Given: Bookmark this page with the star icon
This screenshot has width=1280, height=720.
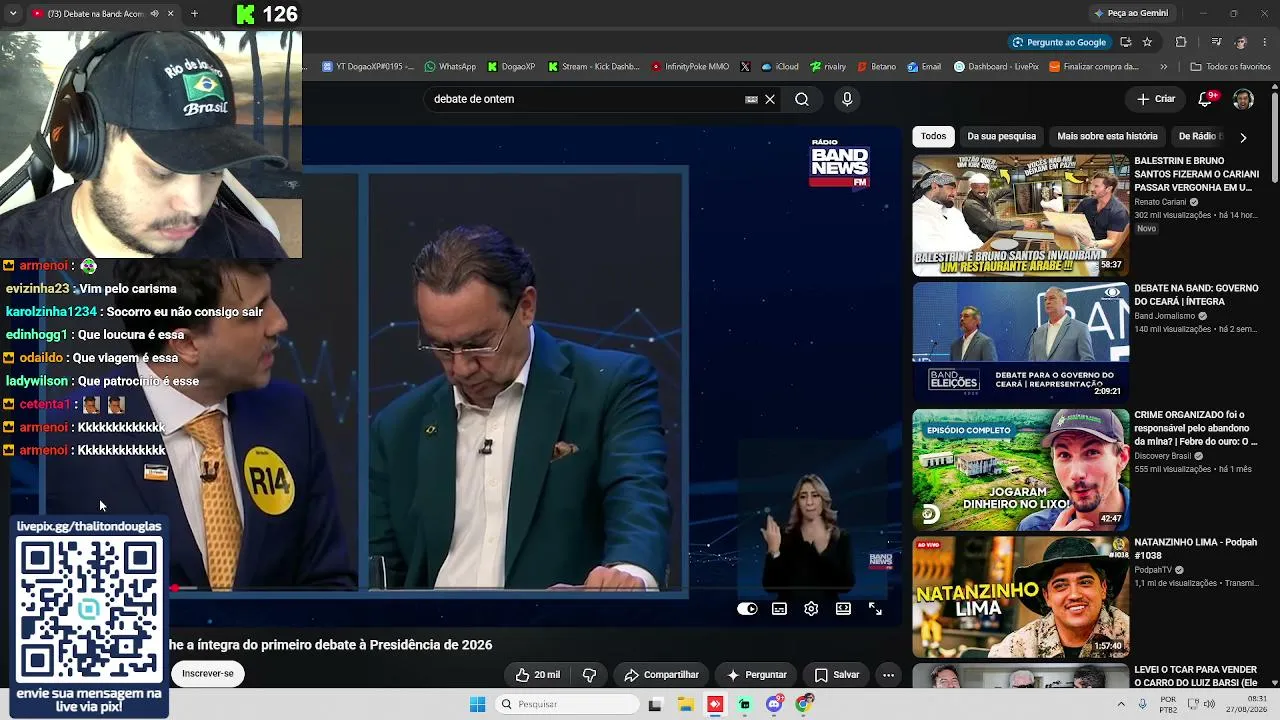Looking at the screenshot, I should click(1147, 42).
